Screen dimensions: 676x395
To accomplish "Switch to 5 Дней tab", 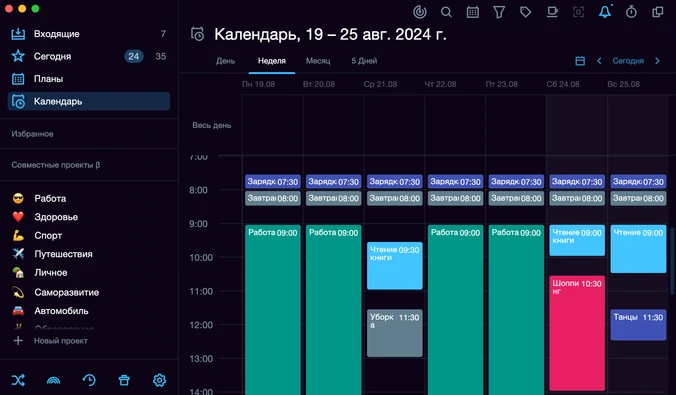I will (364, 61).
